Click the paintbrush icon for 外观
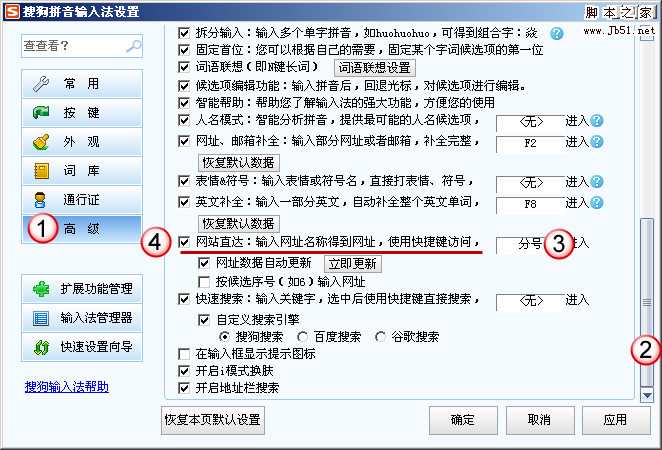 (41, 141)
